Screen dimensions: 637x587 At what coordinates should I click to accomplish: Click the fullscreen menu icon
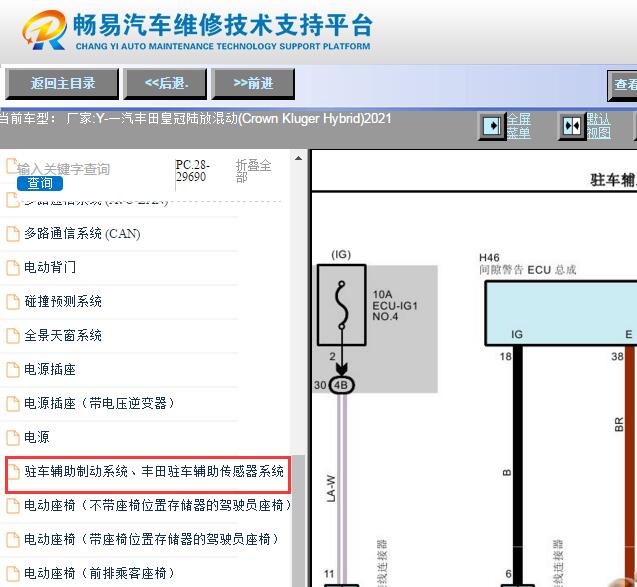click(492, 126)
